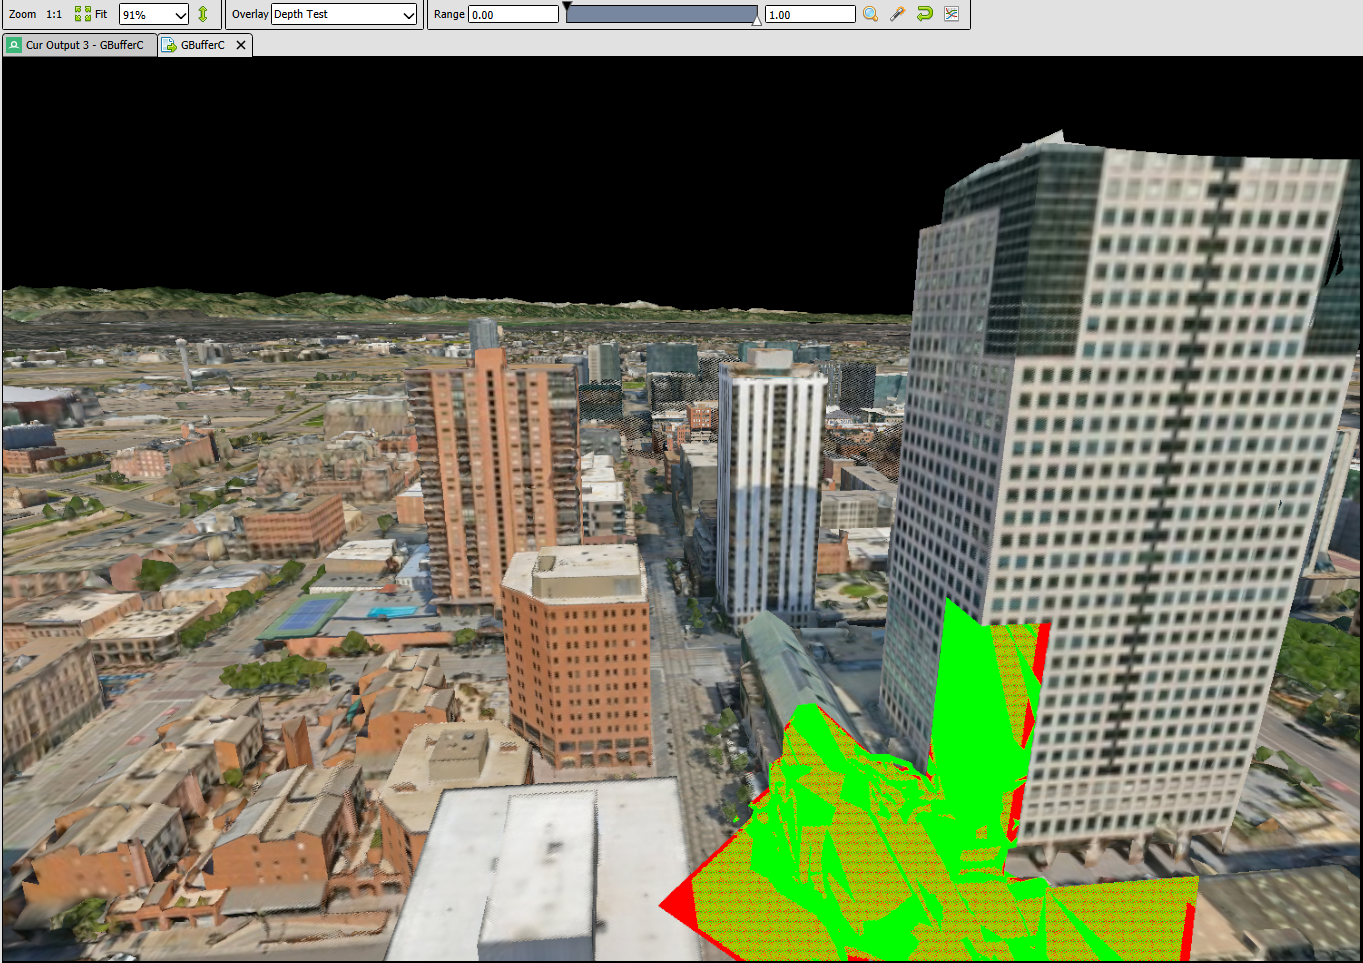This screenshot has width=1363, height=963.
Task: Click the Zoom label in the toolbar
Action: coord(22,14)
